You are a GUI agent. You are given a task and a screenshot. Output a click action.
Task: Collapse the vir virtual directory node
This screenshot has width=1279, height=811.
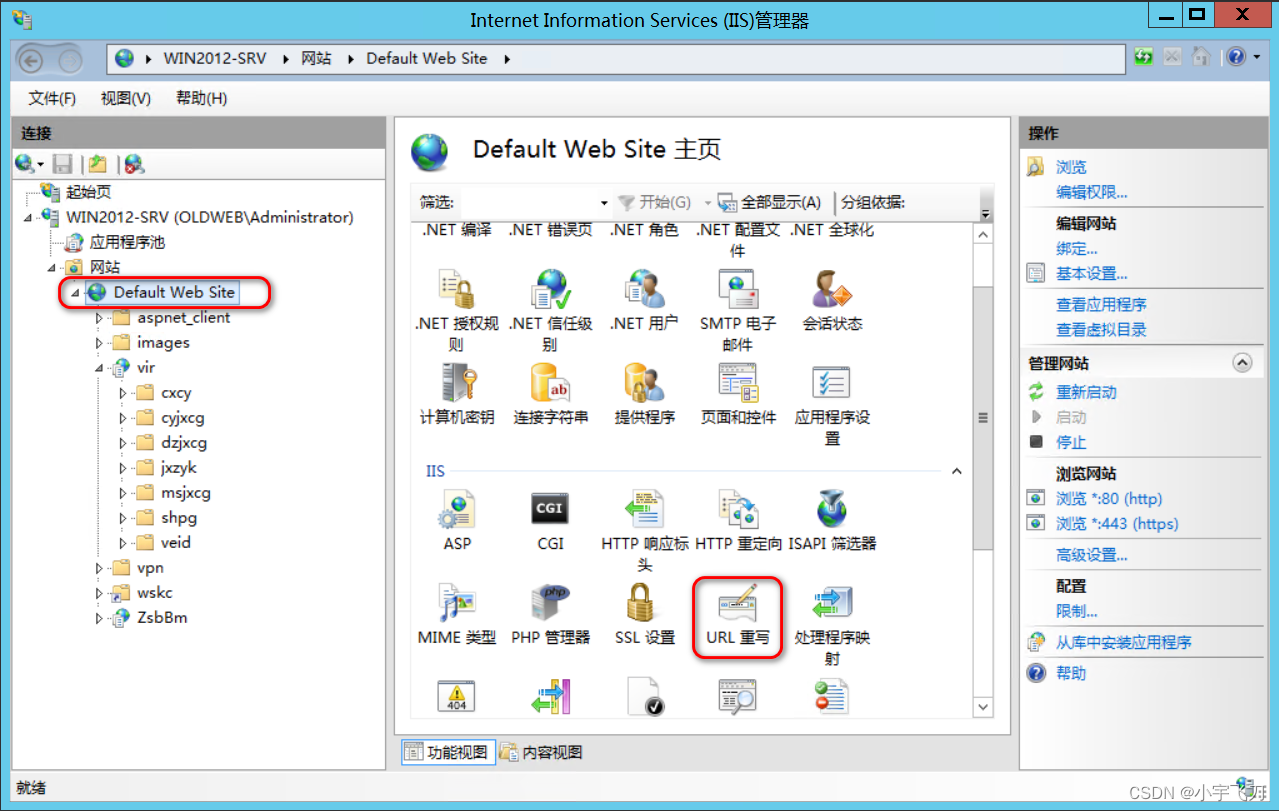pos(99,368)
